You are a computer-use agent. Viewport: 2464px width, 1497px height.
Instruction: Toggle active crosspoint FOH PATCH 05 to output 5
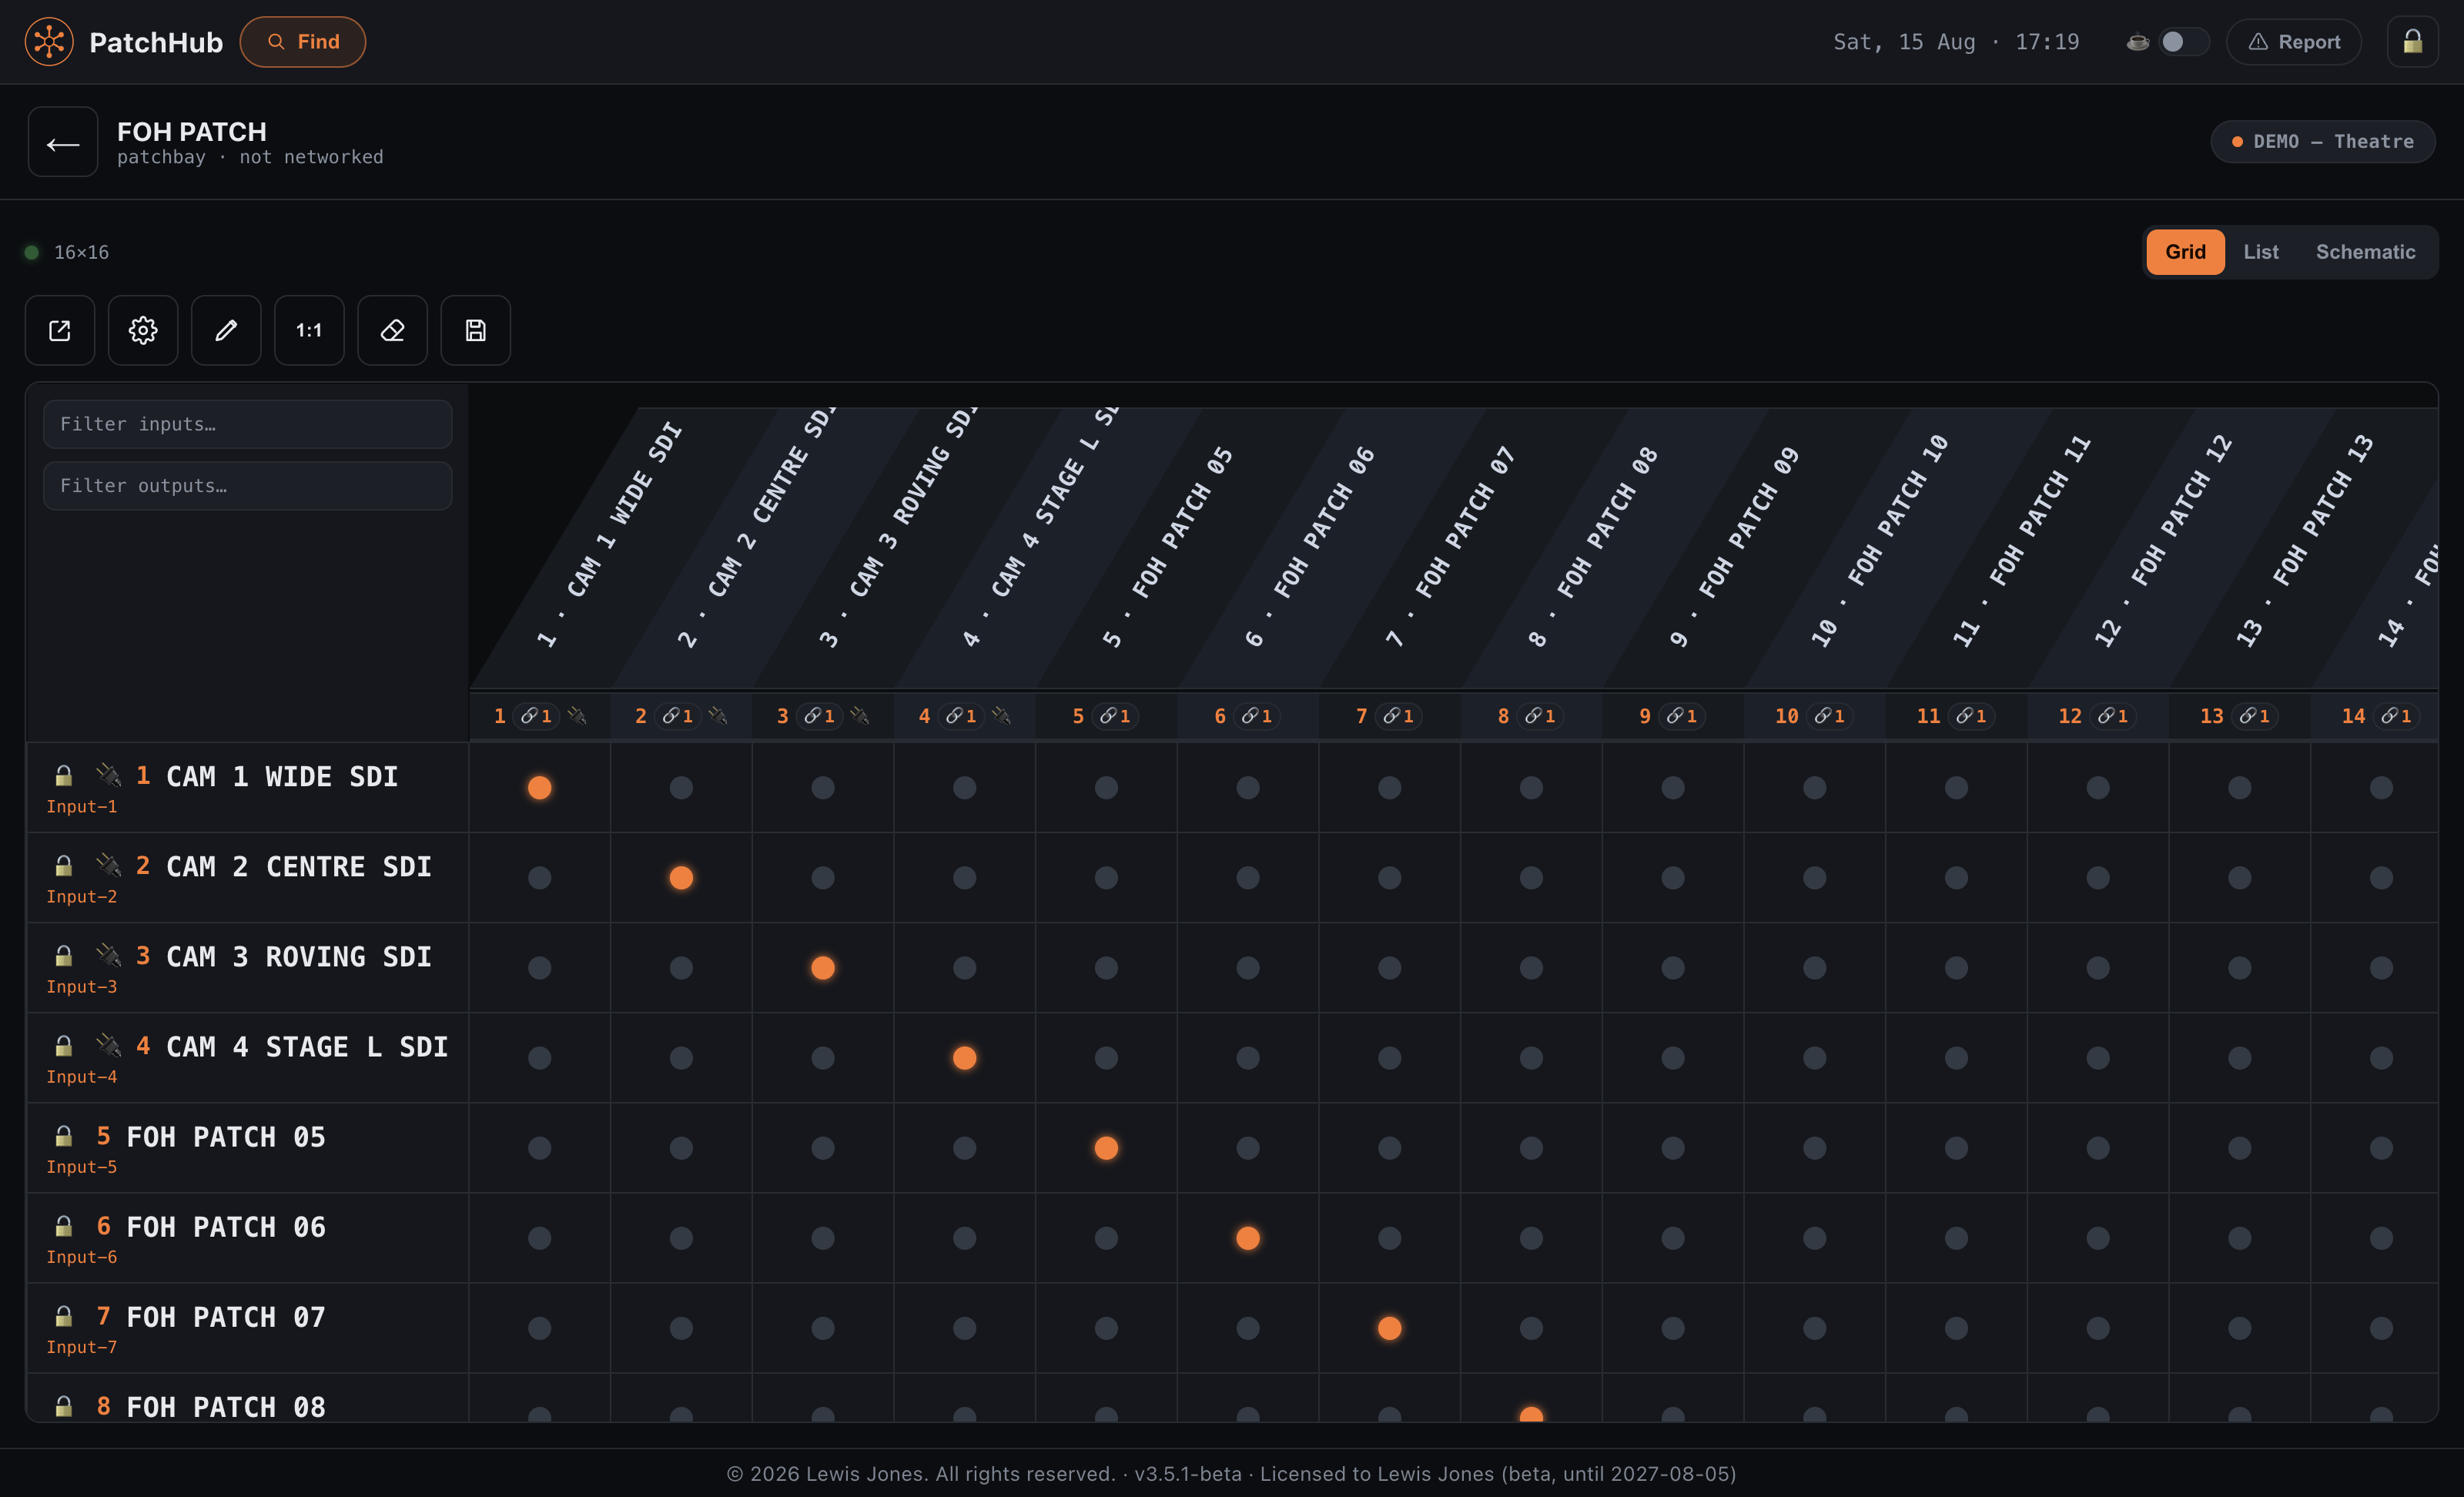pos(1106,1148)
